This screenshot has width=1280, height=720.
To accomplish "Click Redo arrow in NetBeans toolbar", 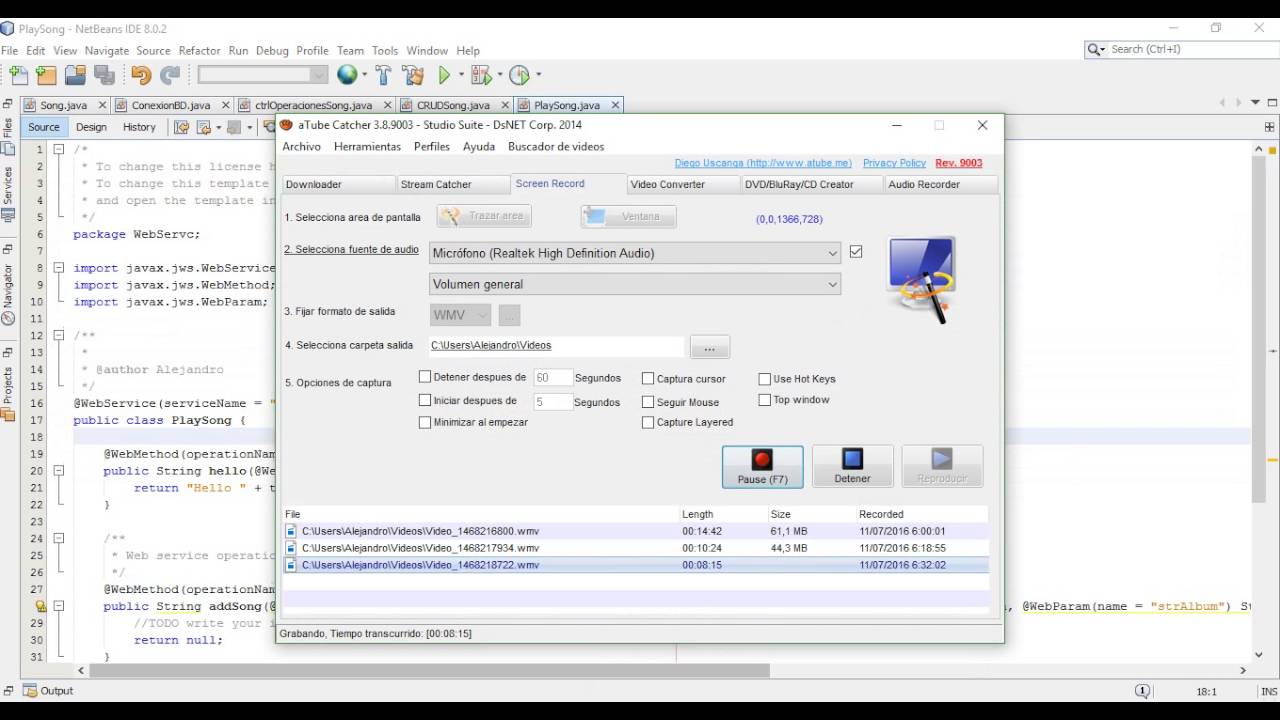I will (170, 75).
